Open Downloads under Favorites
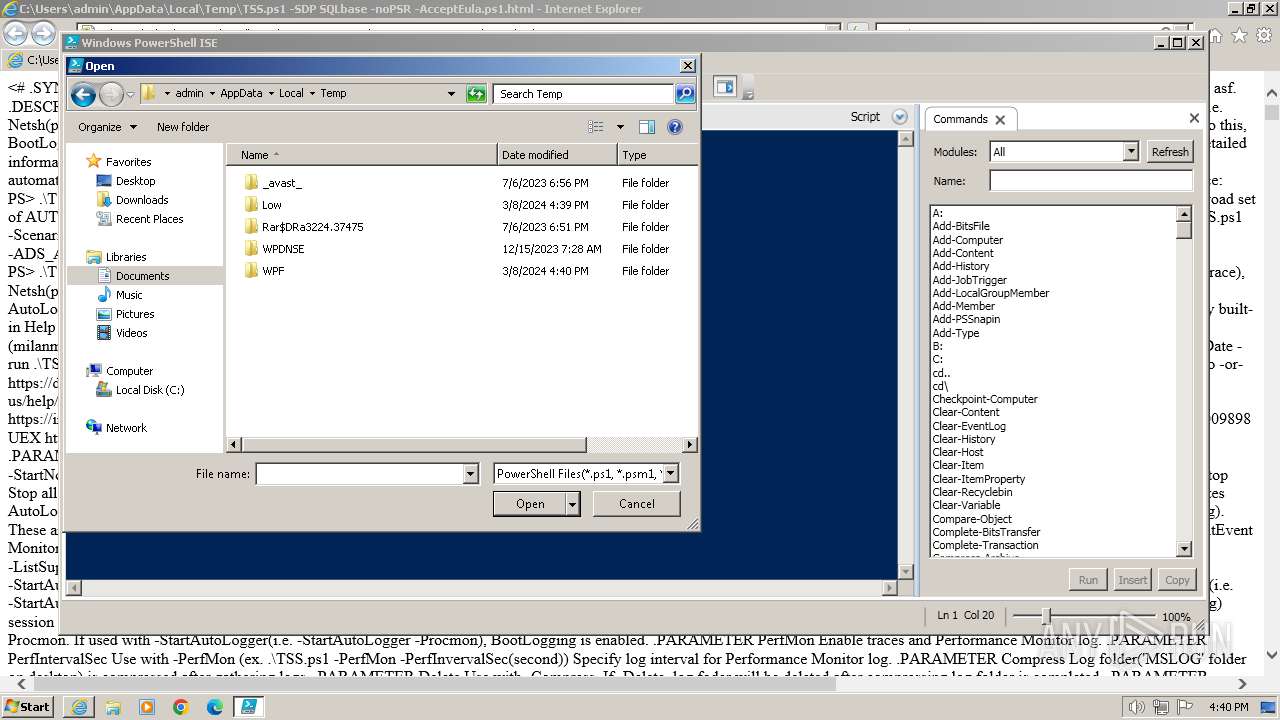The height and width of the screenshot is (720, 1280). (x=141, y=200)
